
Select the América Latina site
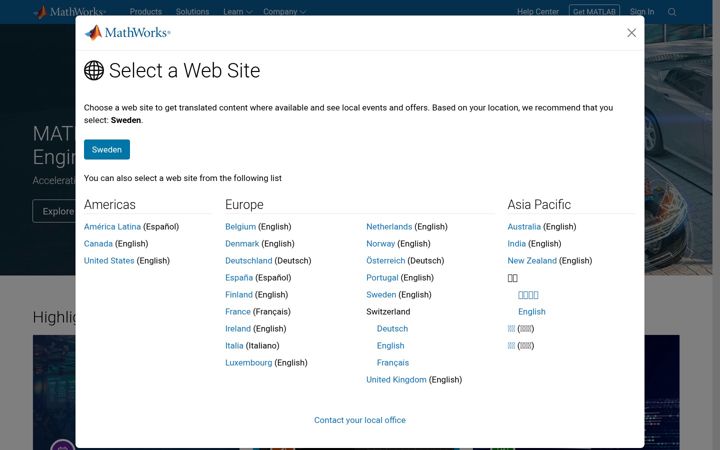click(112, 227)
